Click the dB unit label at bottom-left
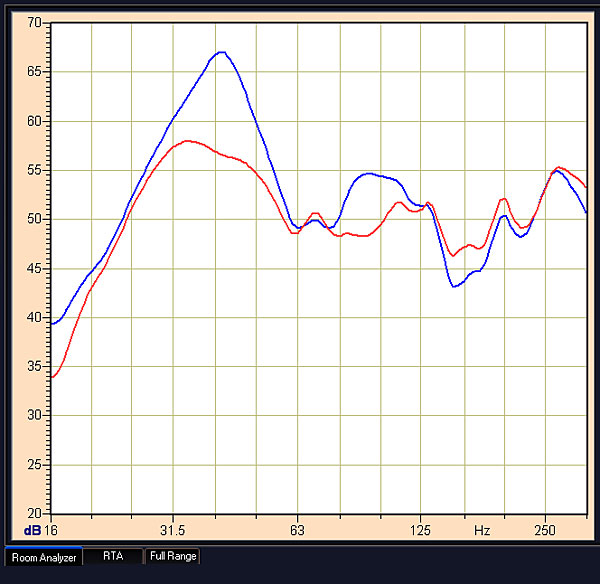Viewport: 600px width, 584px height. [30, 529]
